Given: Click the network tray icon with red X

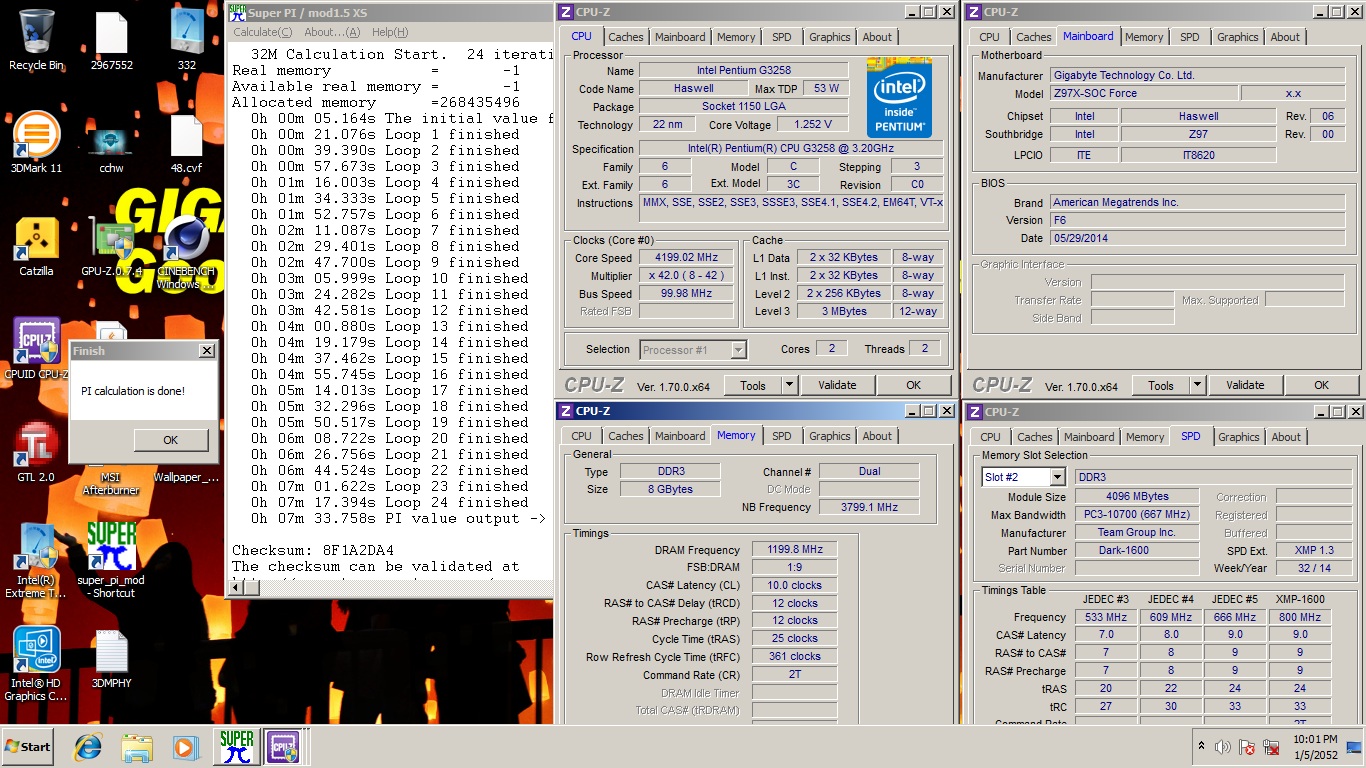Looking at the screenshot, I should [x=1272, y=747].
